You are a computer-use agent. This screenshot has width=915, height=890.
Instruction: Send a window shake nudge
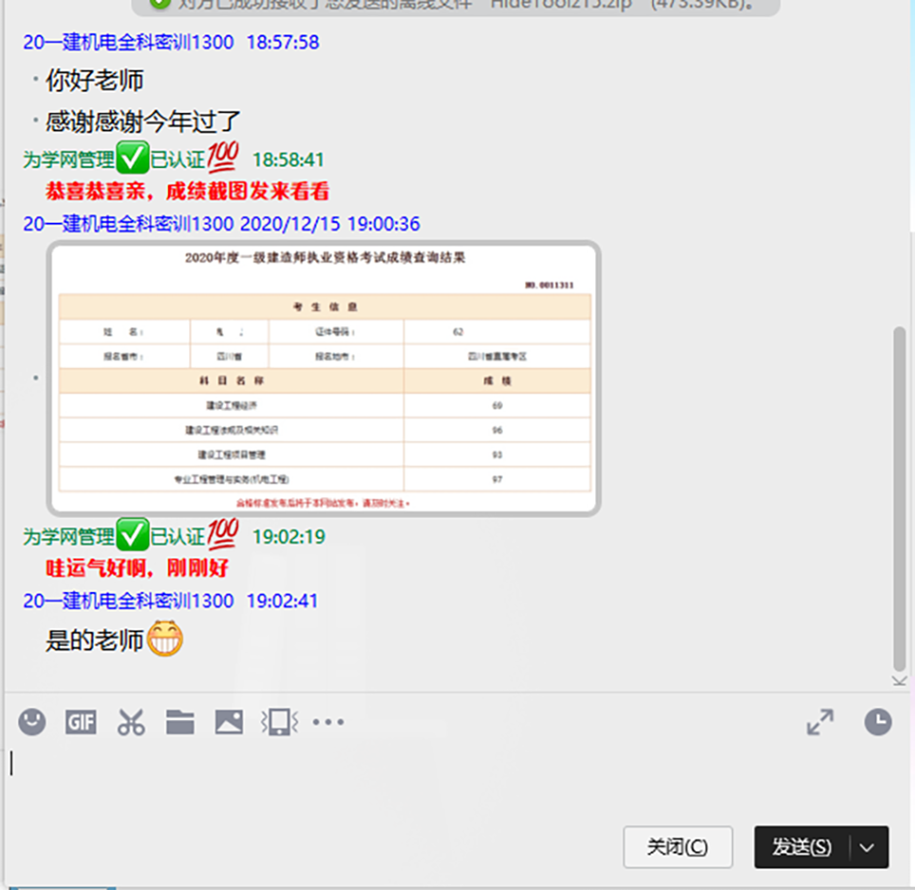tap(279, 722)
